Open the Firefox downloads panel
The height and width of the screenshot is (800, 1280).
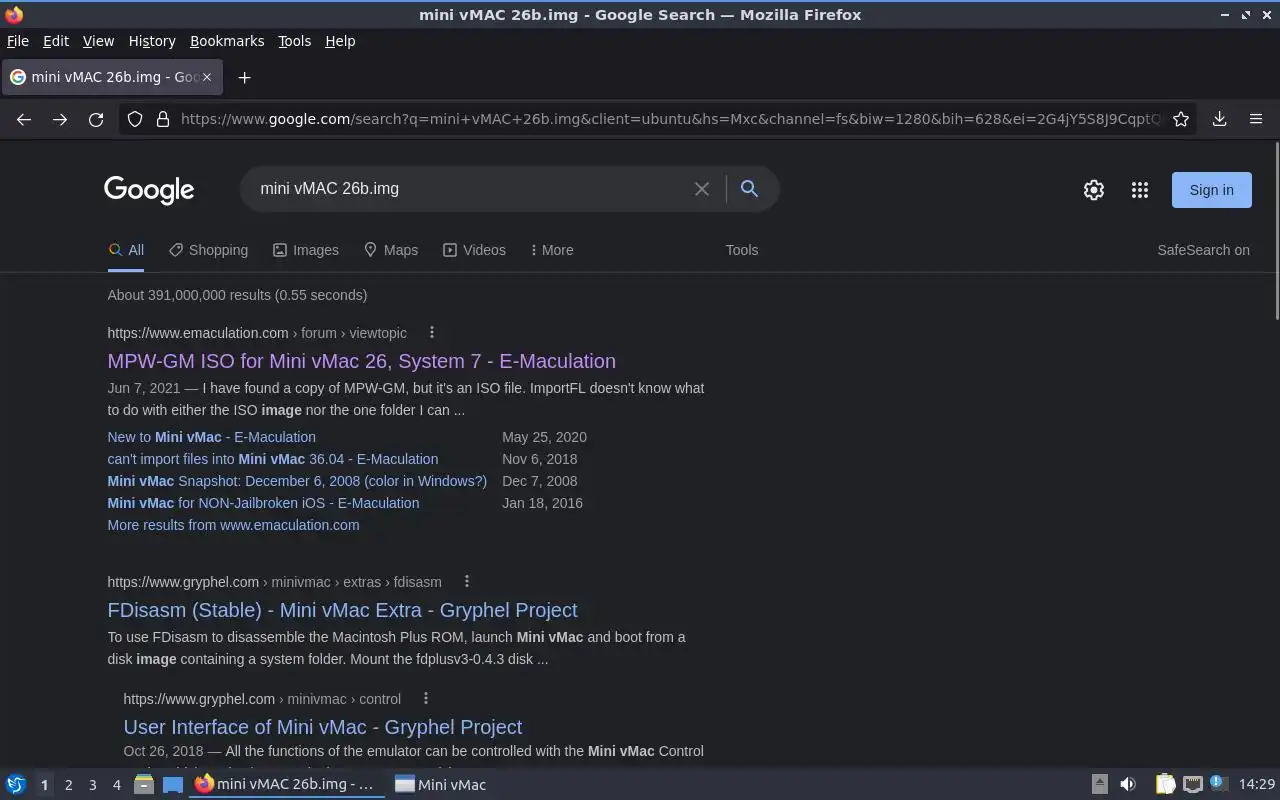(1220, 119)
